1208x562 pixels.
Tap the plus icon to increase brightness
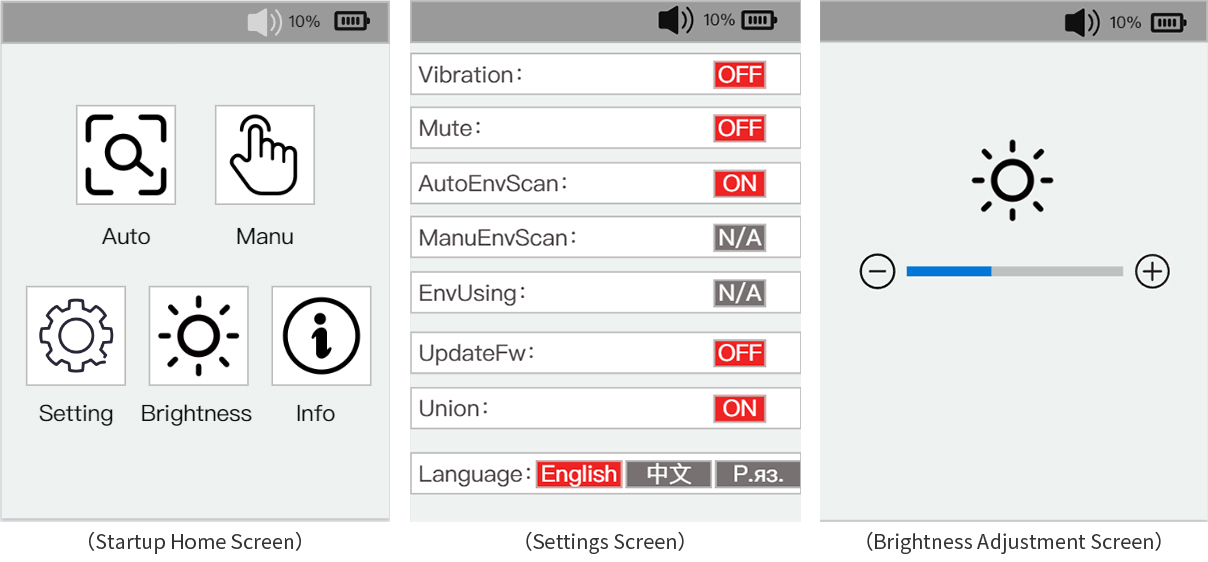1152,272
